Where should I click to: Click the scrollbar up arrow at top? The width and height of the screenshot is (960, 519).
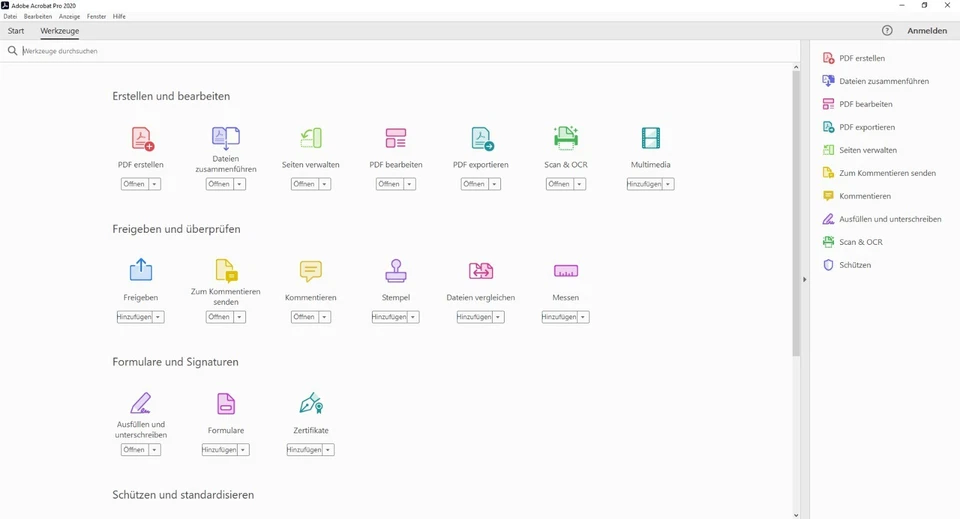[796, 67]
